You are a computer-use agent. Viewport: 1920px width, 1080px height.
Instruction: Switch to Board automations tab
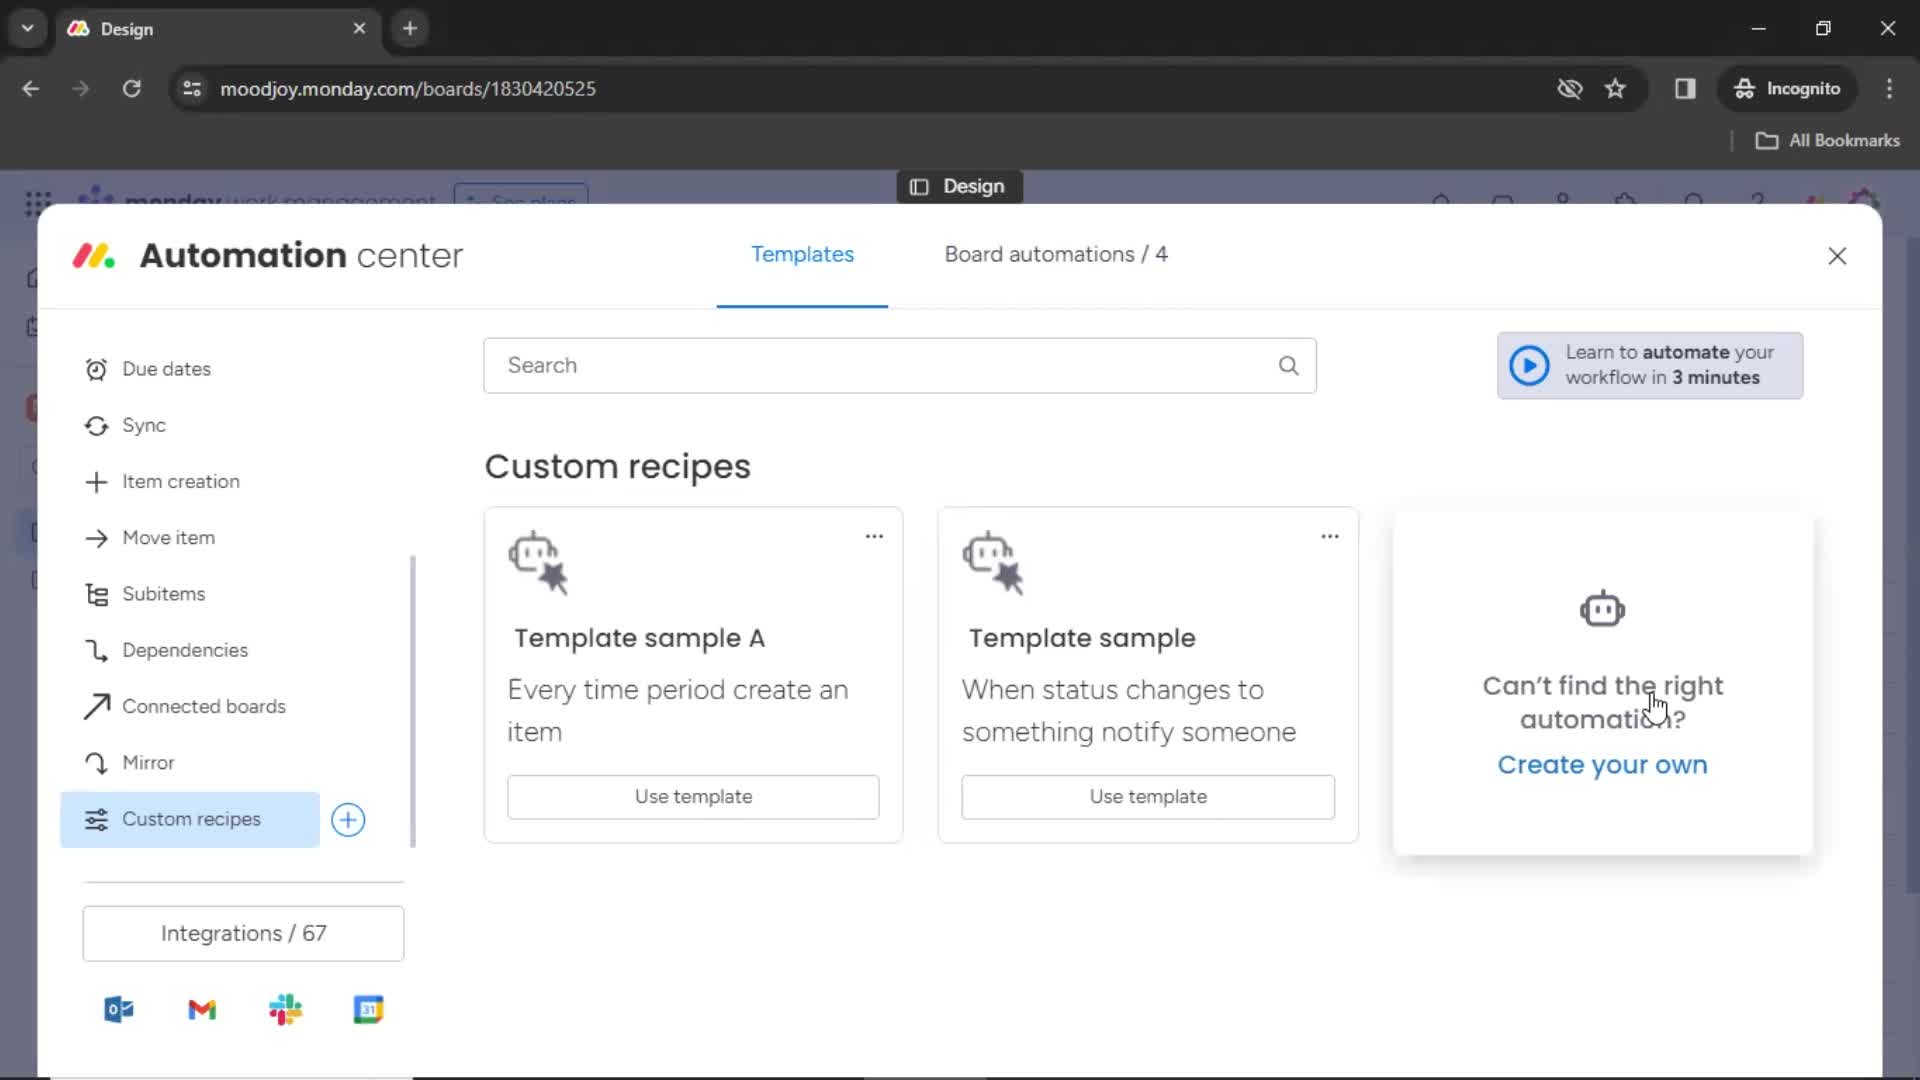[x=1055, y=253]
